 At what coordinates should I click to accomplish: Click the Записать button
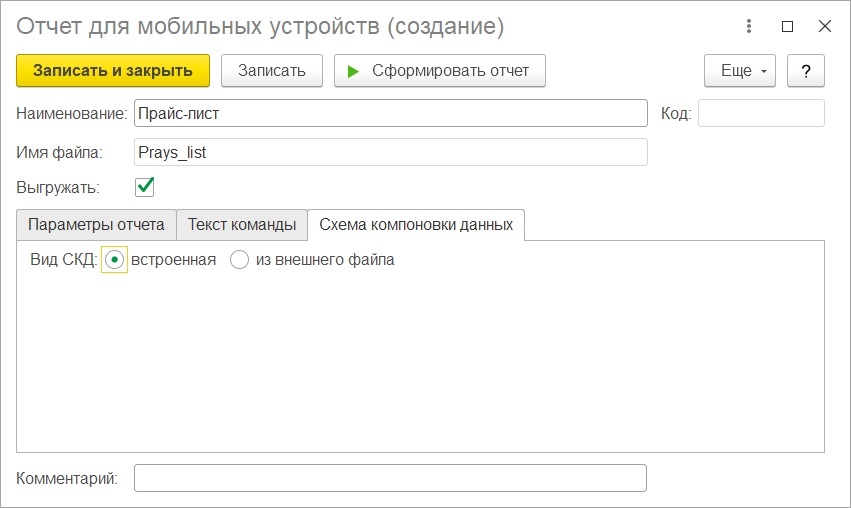(x=272, y=71)
